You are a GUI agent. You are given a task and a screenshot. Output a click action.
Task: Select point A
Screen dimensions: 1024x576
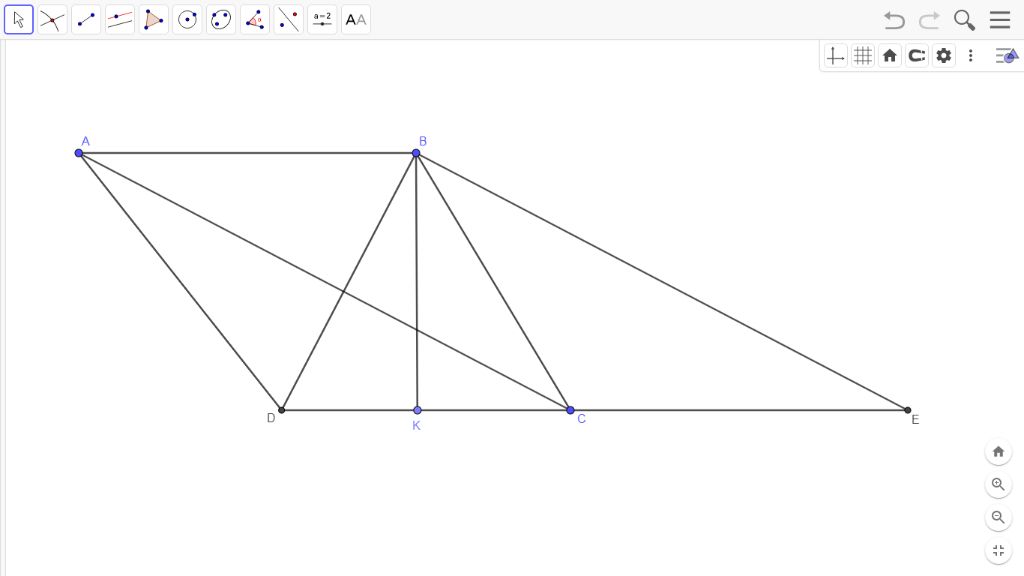[x=79, y=153]
